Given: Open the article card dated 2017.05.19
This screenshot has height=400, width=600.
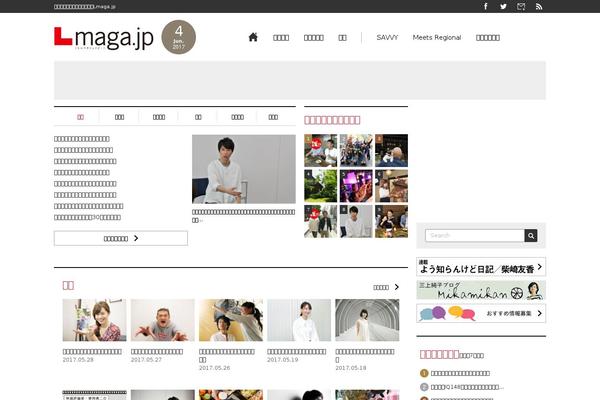Looking at the screenshot, I should (299, 331).
